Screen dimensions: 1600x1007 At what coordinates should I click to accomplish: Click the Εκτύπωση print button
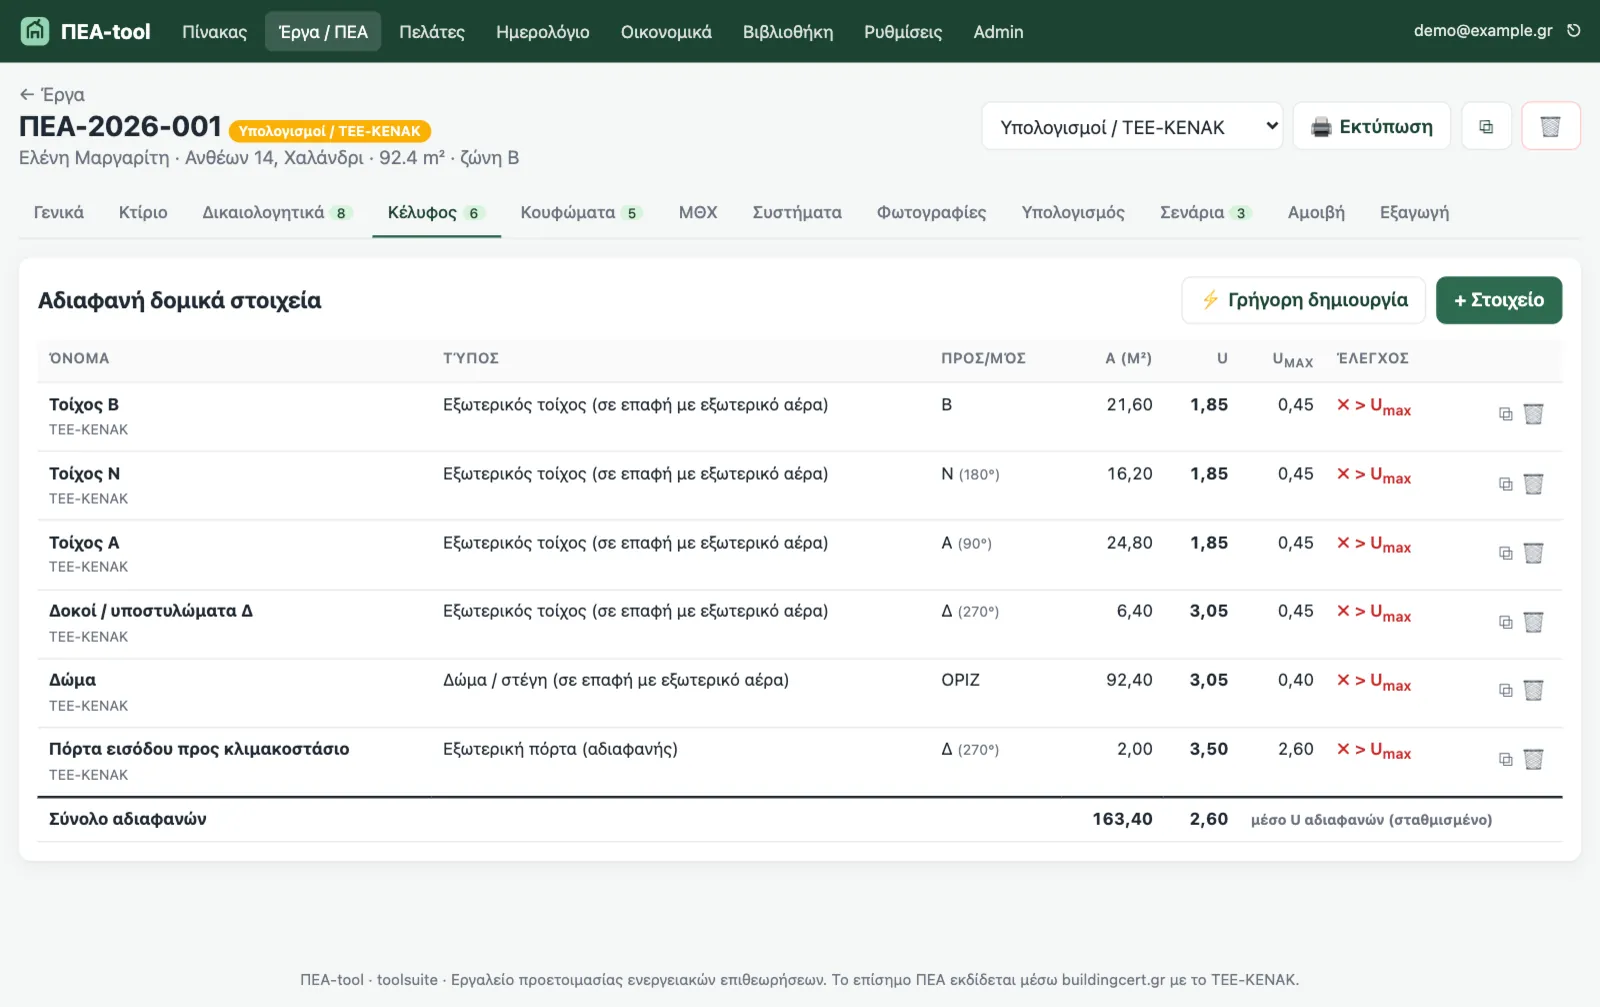[x=1372, y=127]
